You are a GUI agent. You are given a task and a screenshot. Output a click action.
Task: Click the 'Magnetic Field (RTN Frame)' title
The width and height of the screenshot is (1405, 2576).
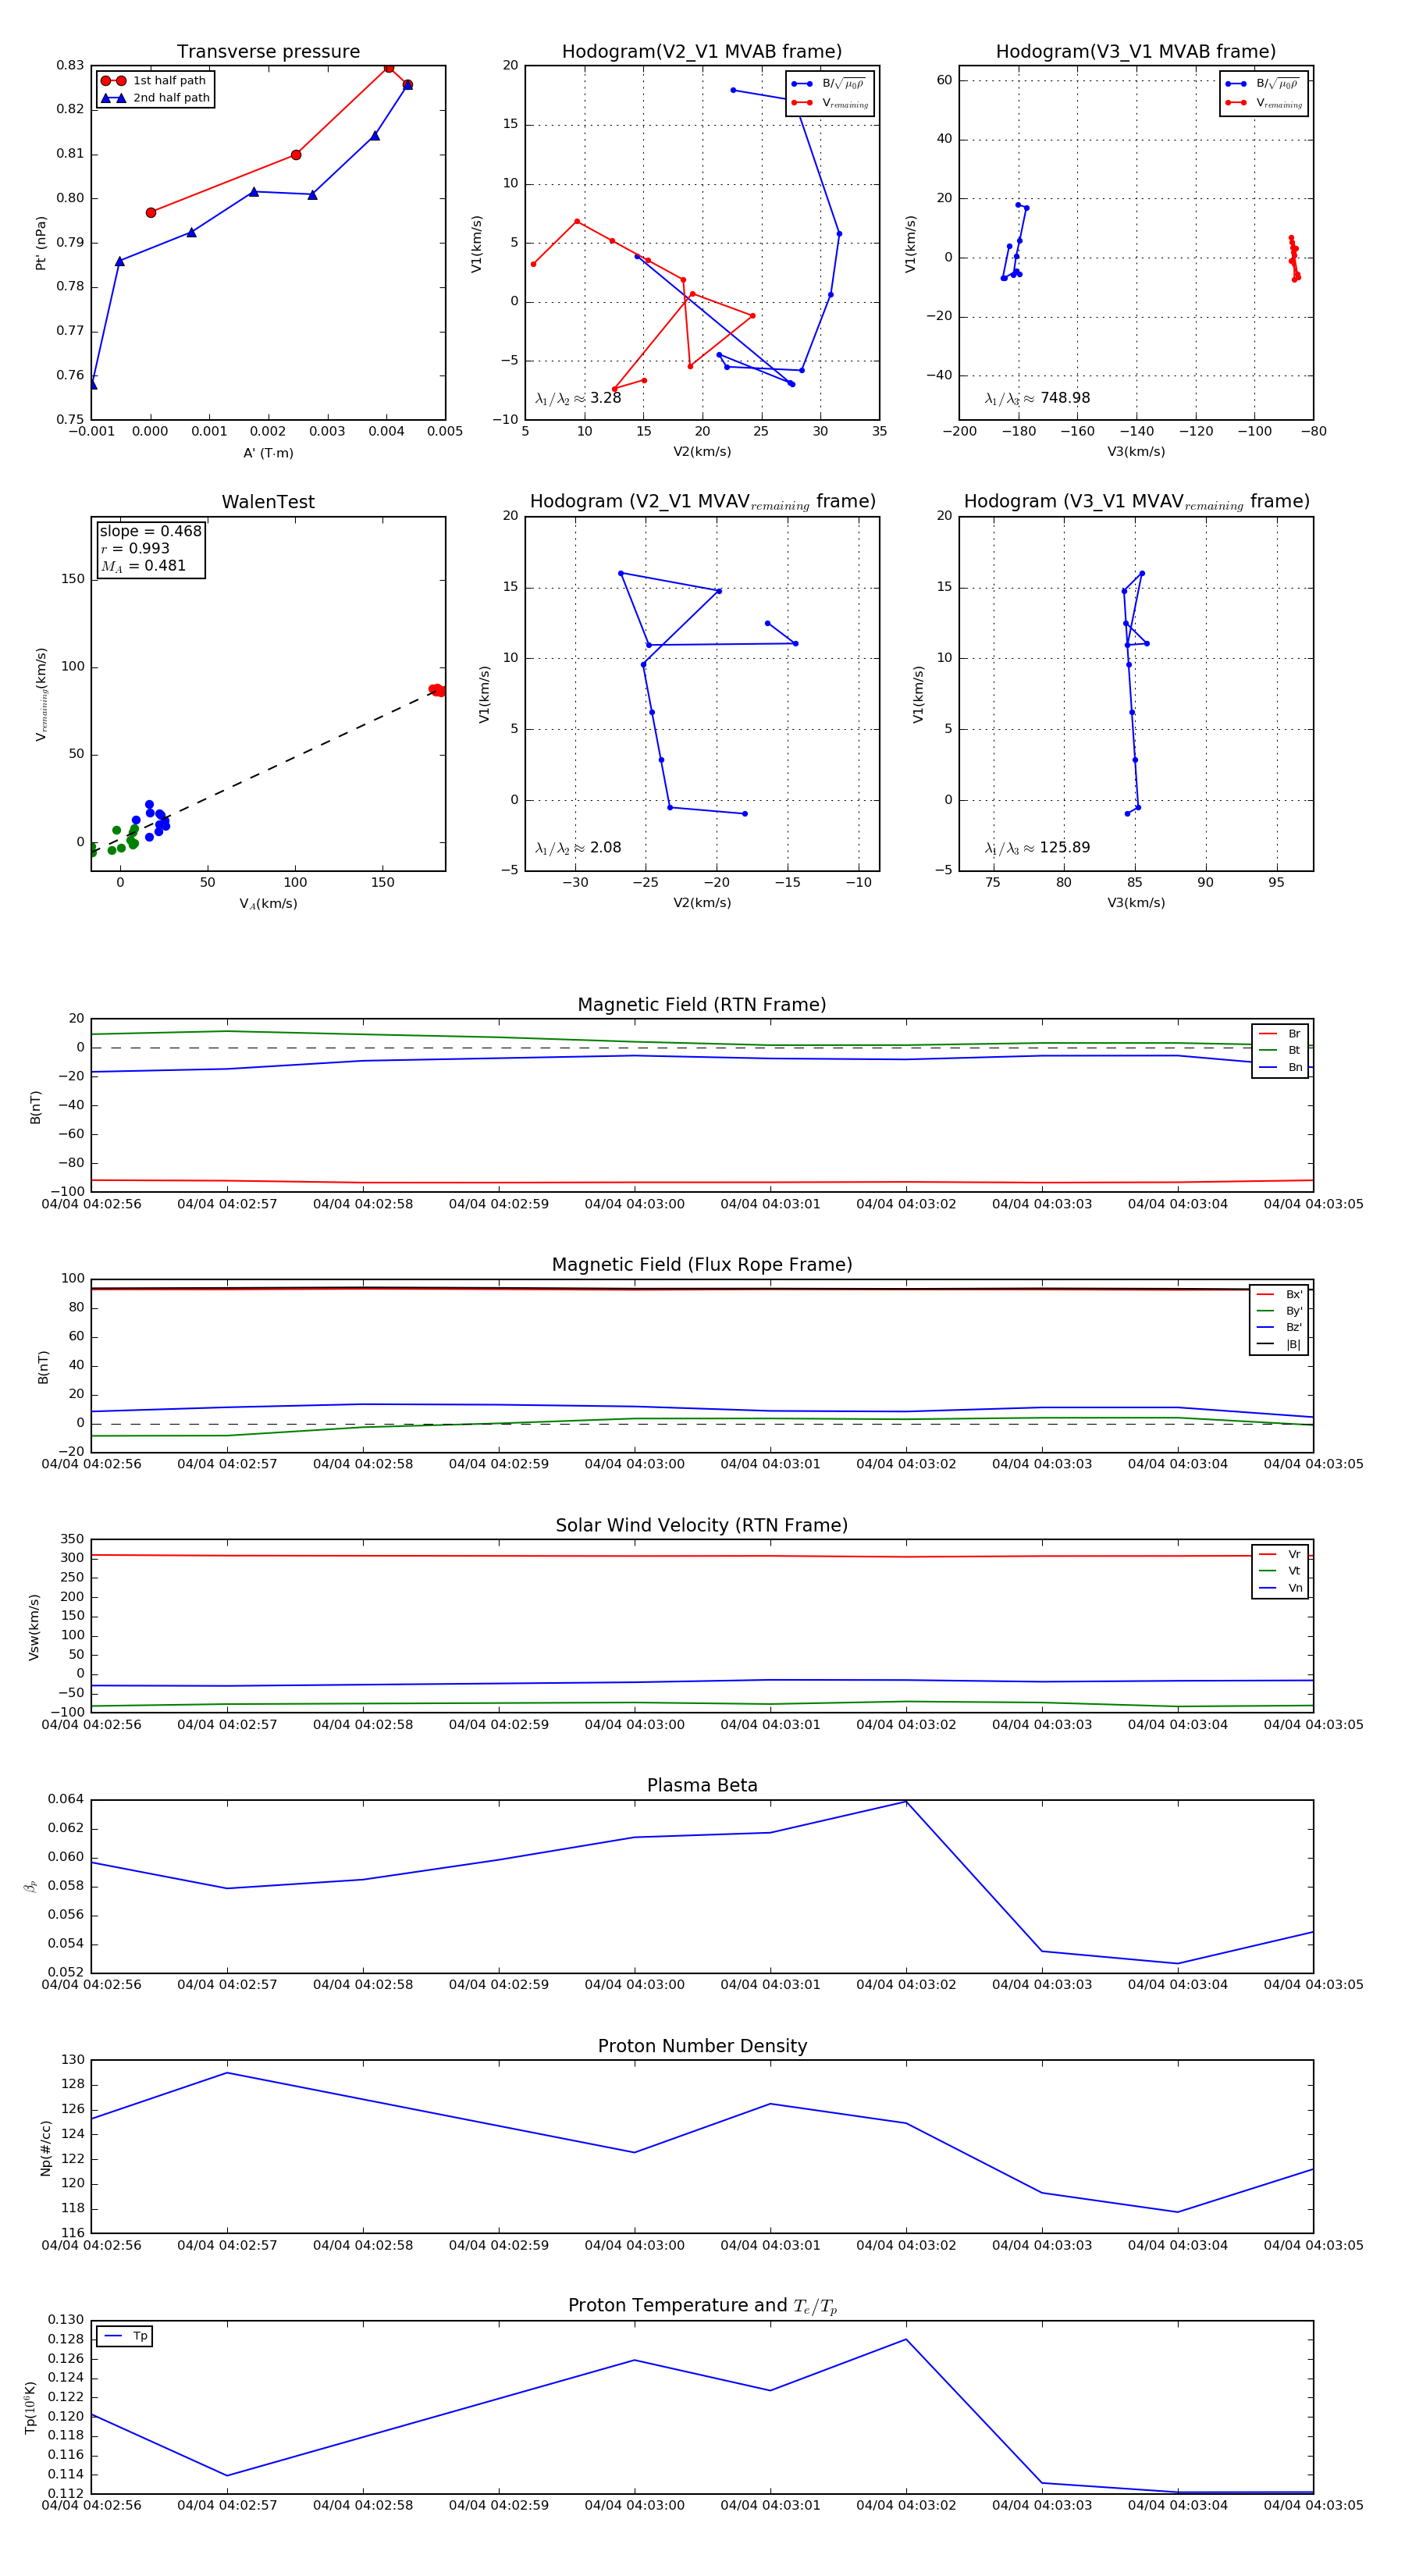(x=702, y=1005)
